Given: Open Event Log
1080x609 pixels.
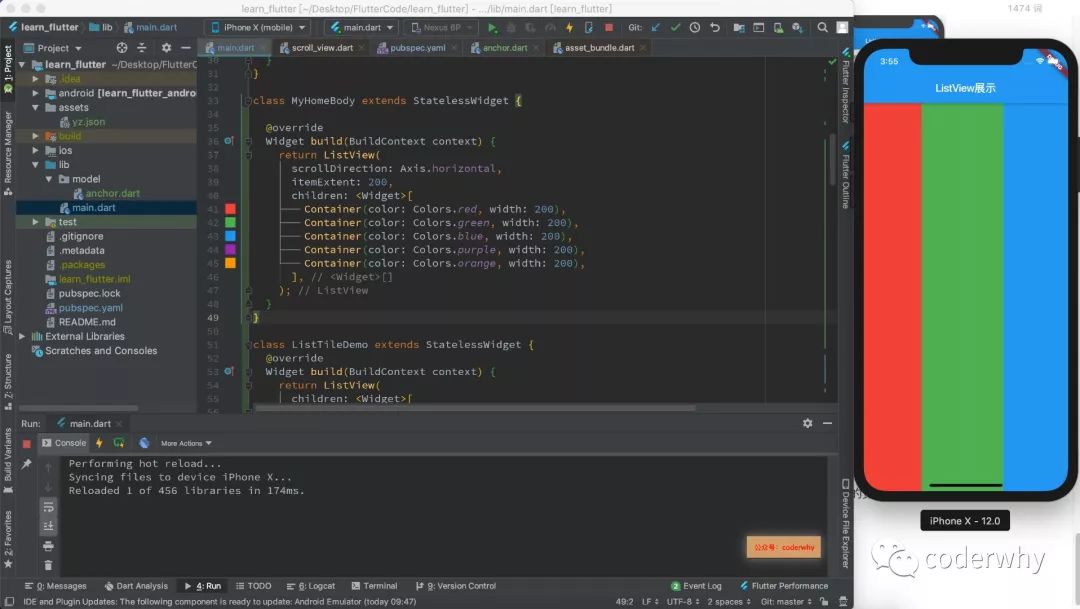Looking at the screenshot, I should coord(696,586).
